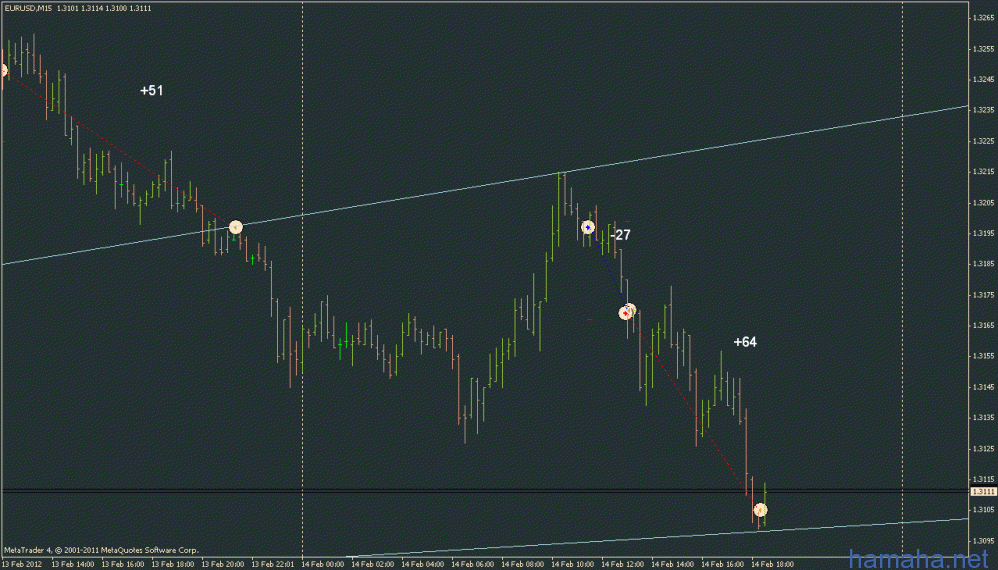The height and width of the screenshot is (570, 998).
Task: Click the 1.3265 price scale label
Action: (983, 17)
